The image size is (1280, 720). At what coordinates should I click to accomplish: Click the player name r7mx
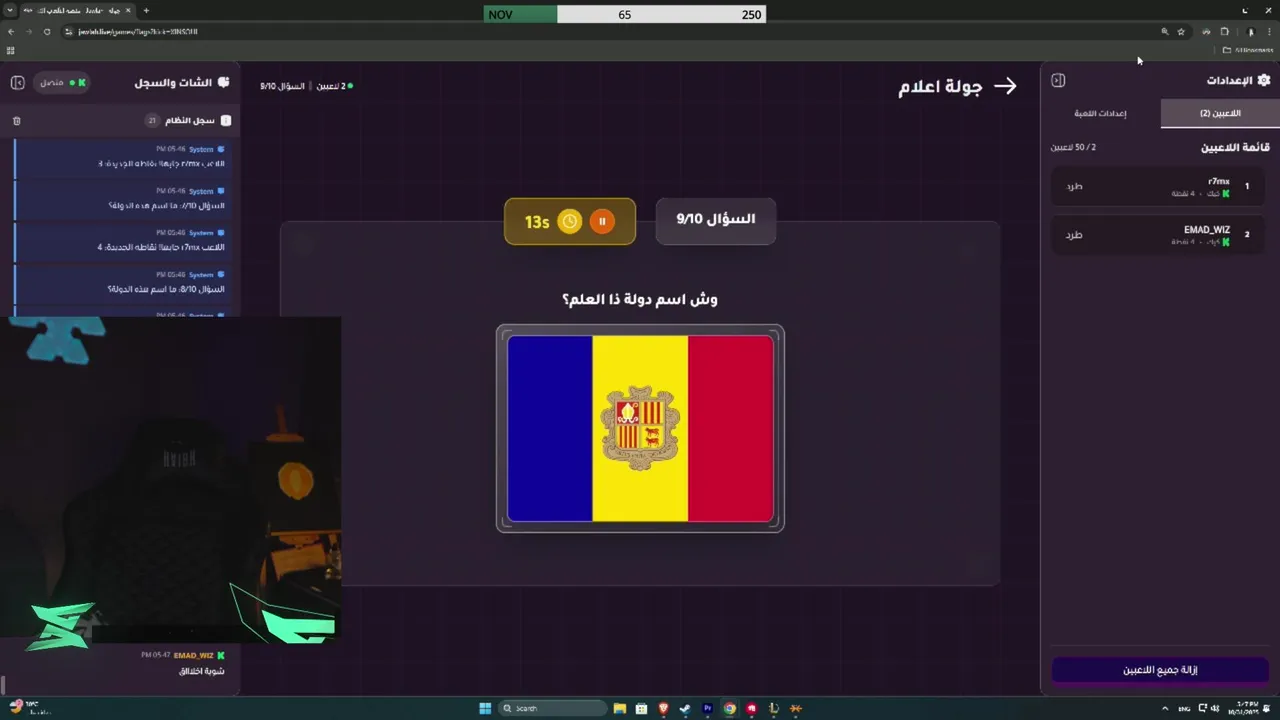tap(1219, 181)
